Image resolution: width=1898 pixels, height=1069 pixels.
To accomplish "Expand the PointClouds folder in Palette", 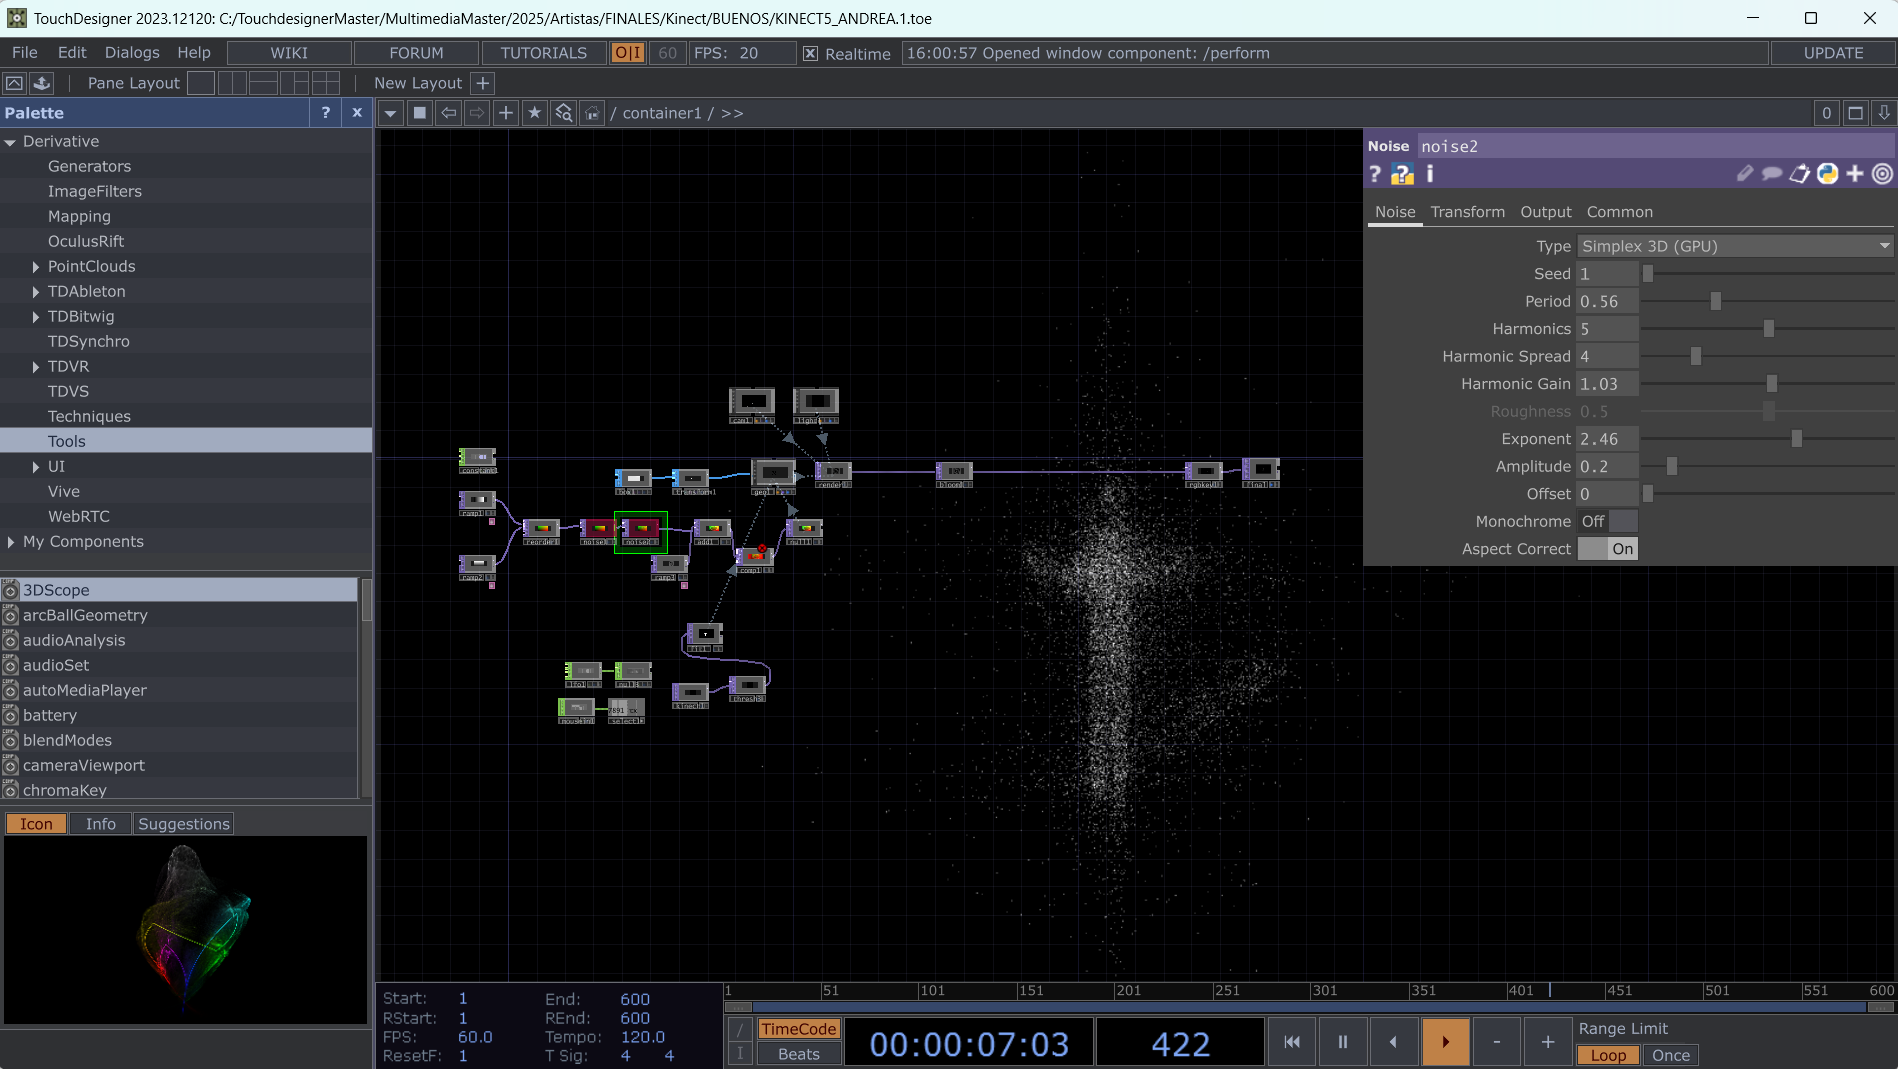I will 36,267.
